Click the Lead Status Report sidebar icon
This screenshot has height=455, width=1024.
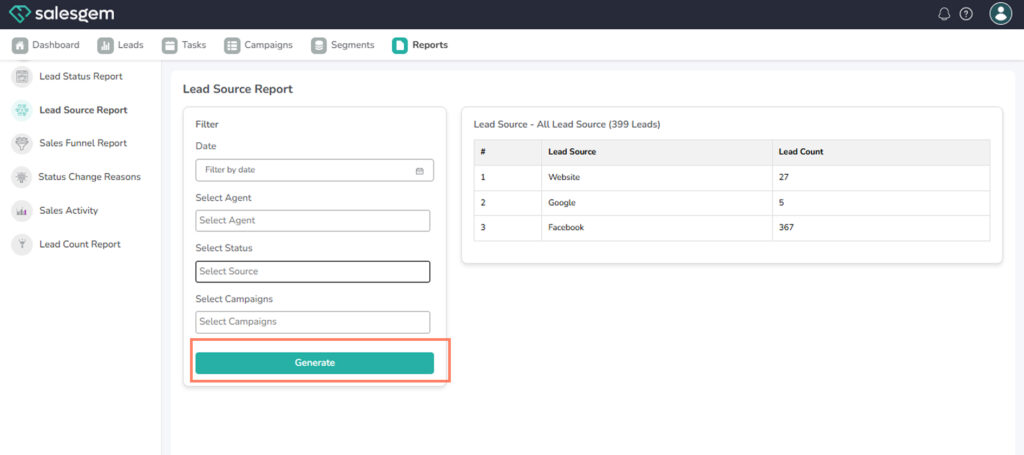coord(21,77)
